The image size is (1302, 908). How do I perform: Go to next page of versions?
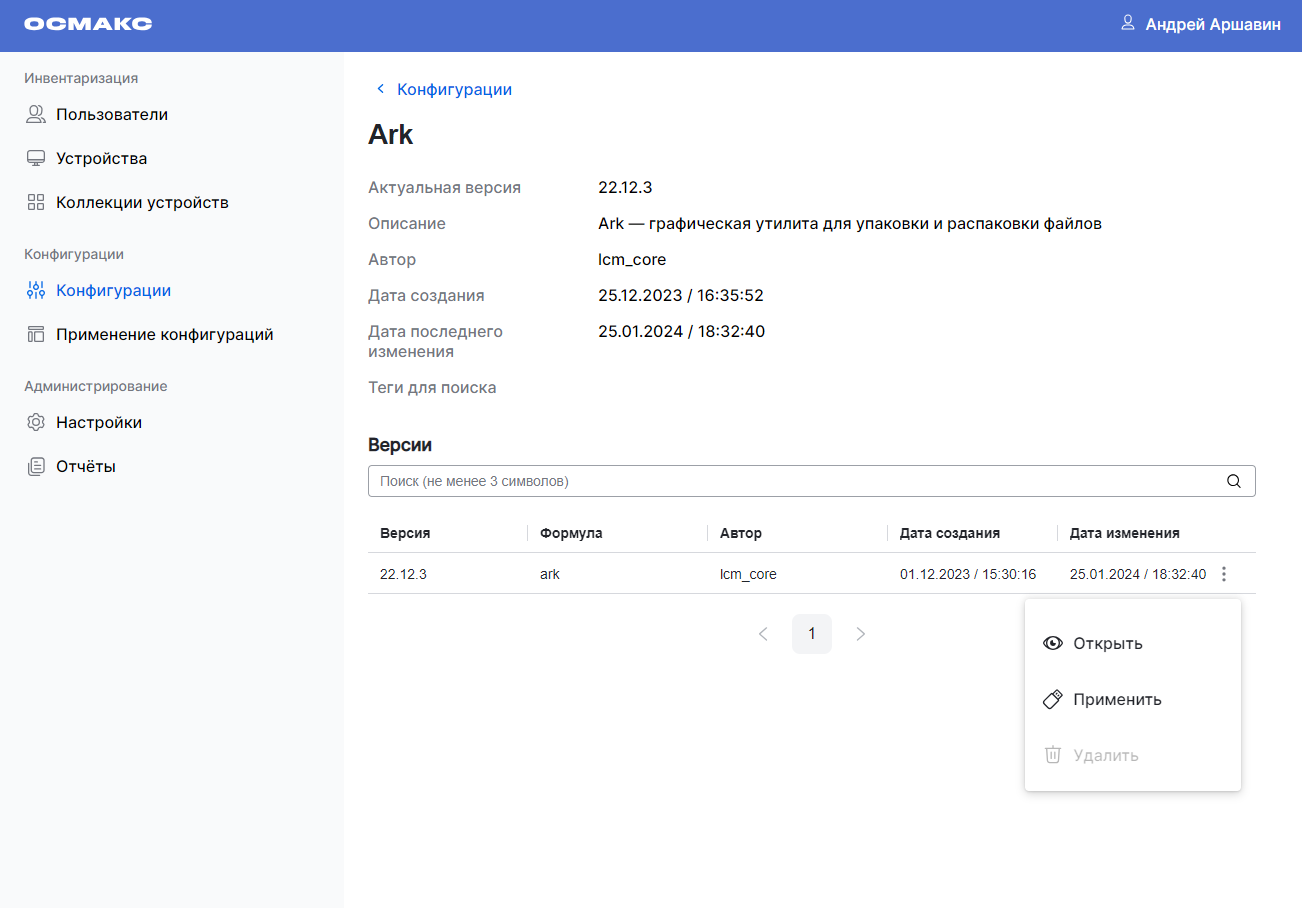coord(860,634)
